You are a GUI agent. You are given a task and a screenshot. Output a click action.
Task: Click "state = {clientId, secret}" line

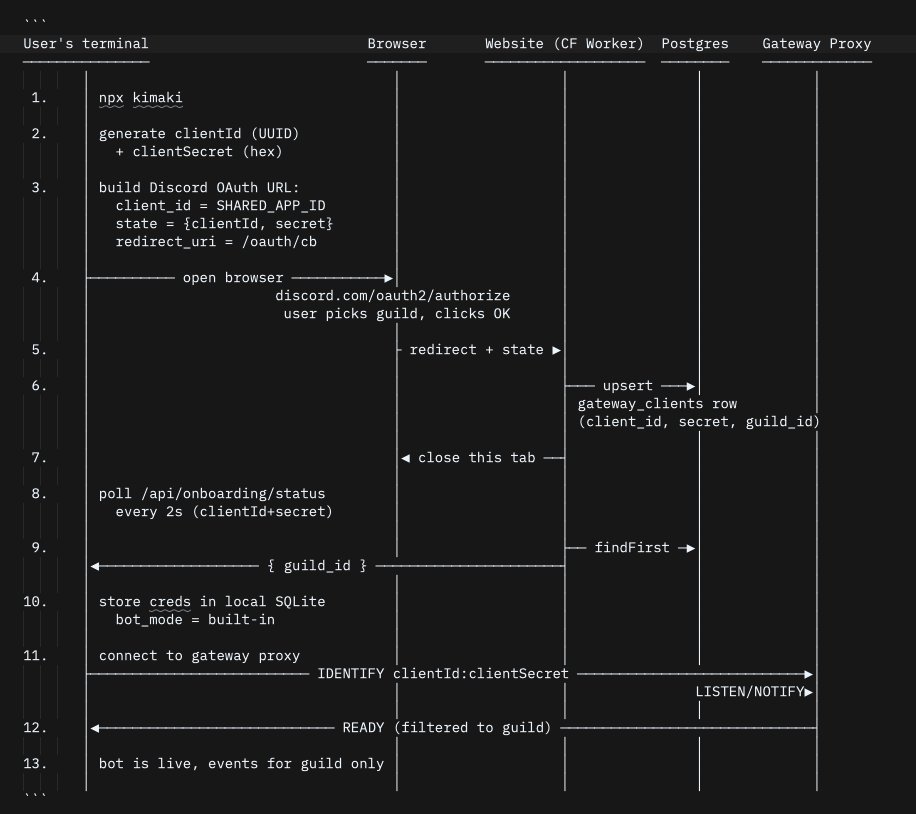pyautogui.click(x=224, y=224)
